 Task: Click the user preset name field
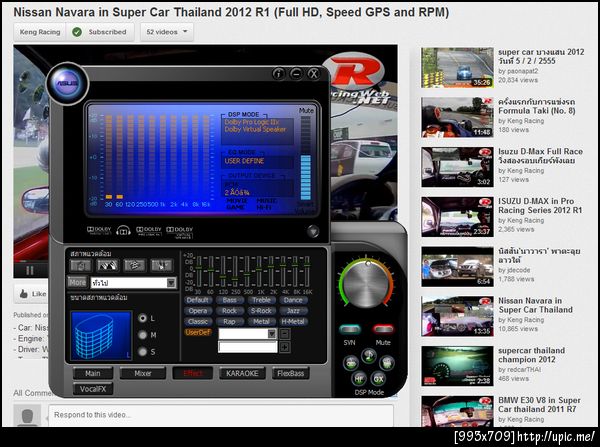click(x=248, y=347)
